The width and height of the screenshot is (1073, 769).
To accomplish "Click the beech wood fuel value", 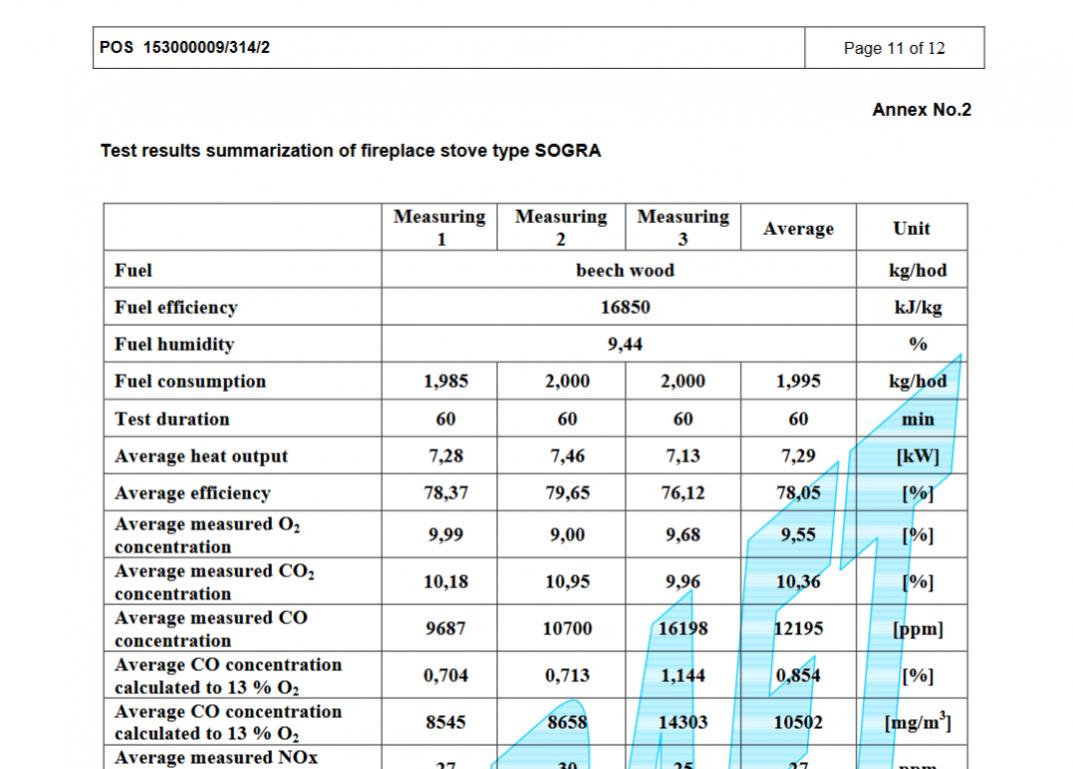I will [x=625, y=270].
